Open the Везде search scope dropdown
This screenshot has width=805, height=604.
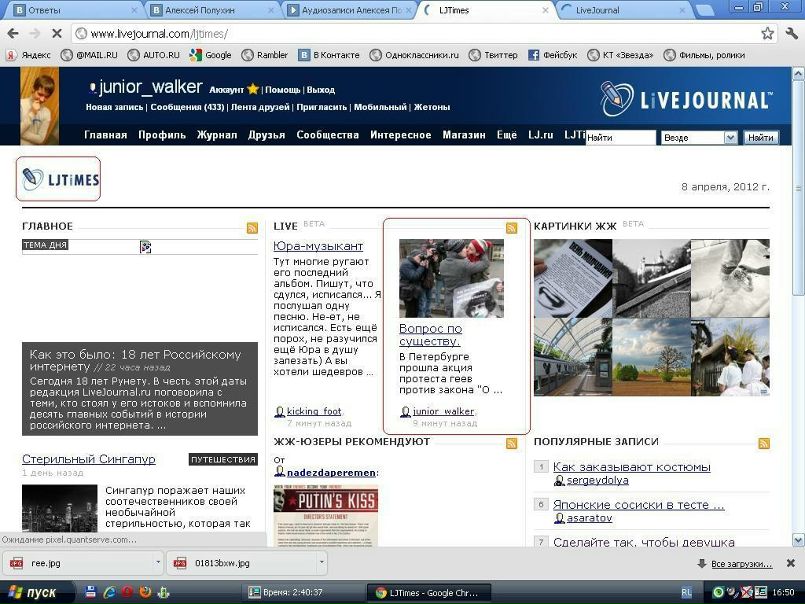(x=700, y=138)
